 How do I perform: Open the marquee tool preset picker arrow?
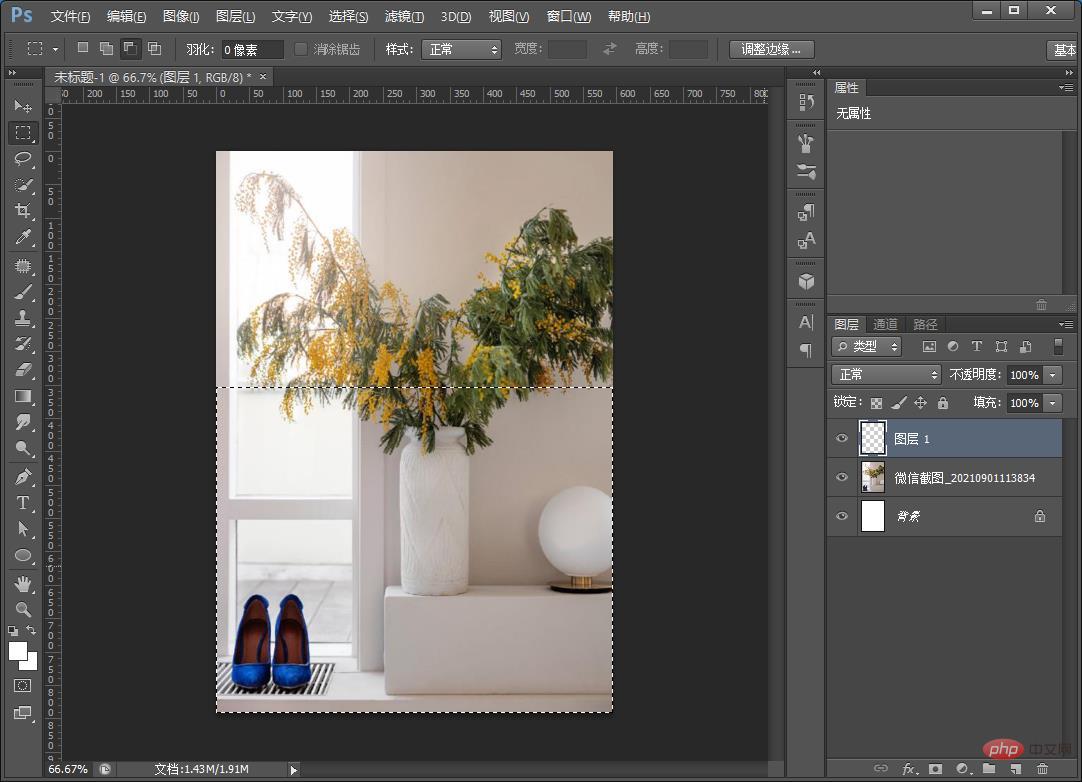pyautogui.click(x=55, y=49)
